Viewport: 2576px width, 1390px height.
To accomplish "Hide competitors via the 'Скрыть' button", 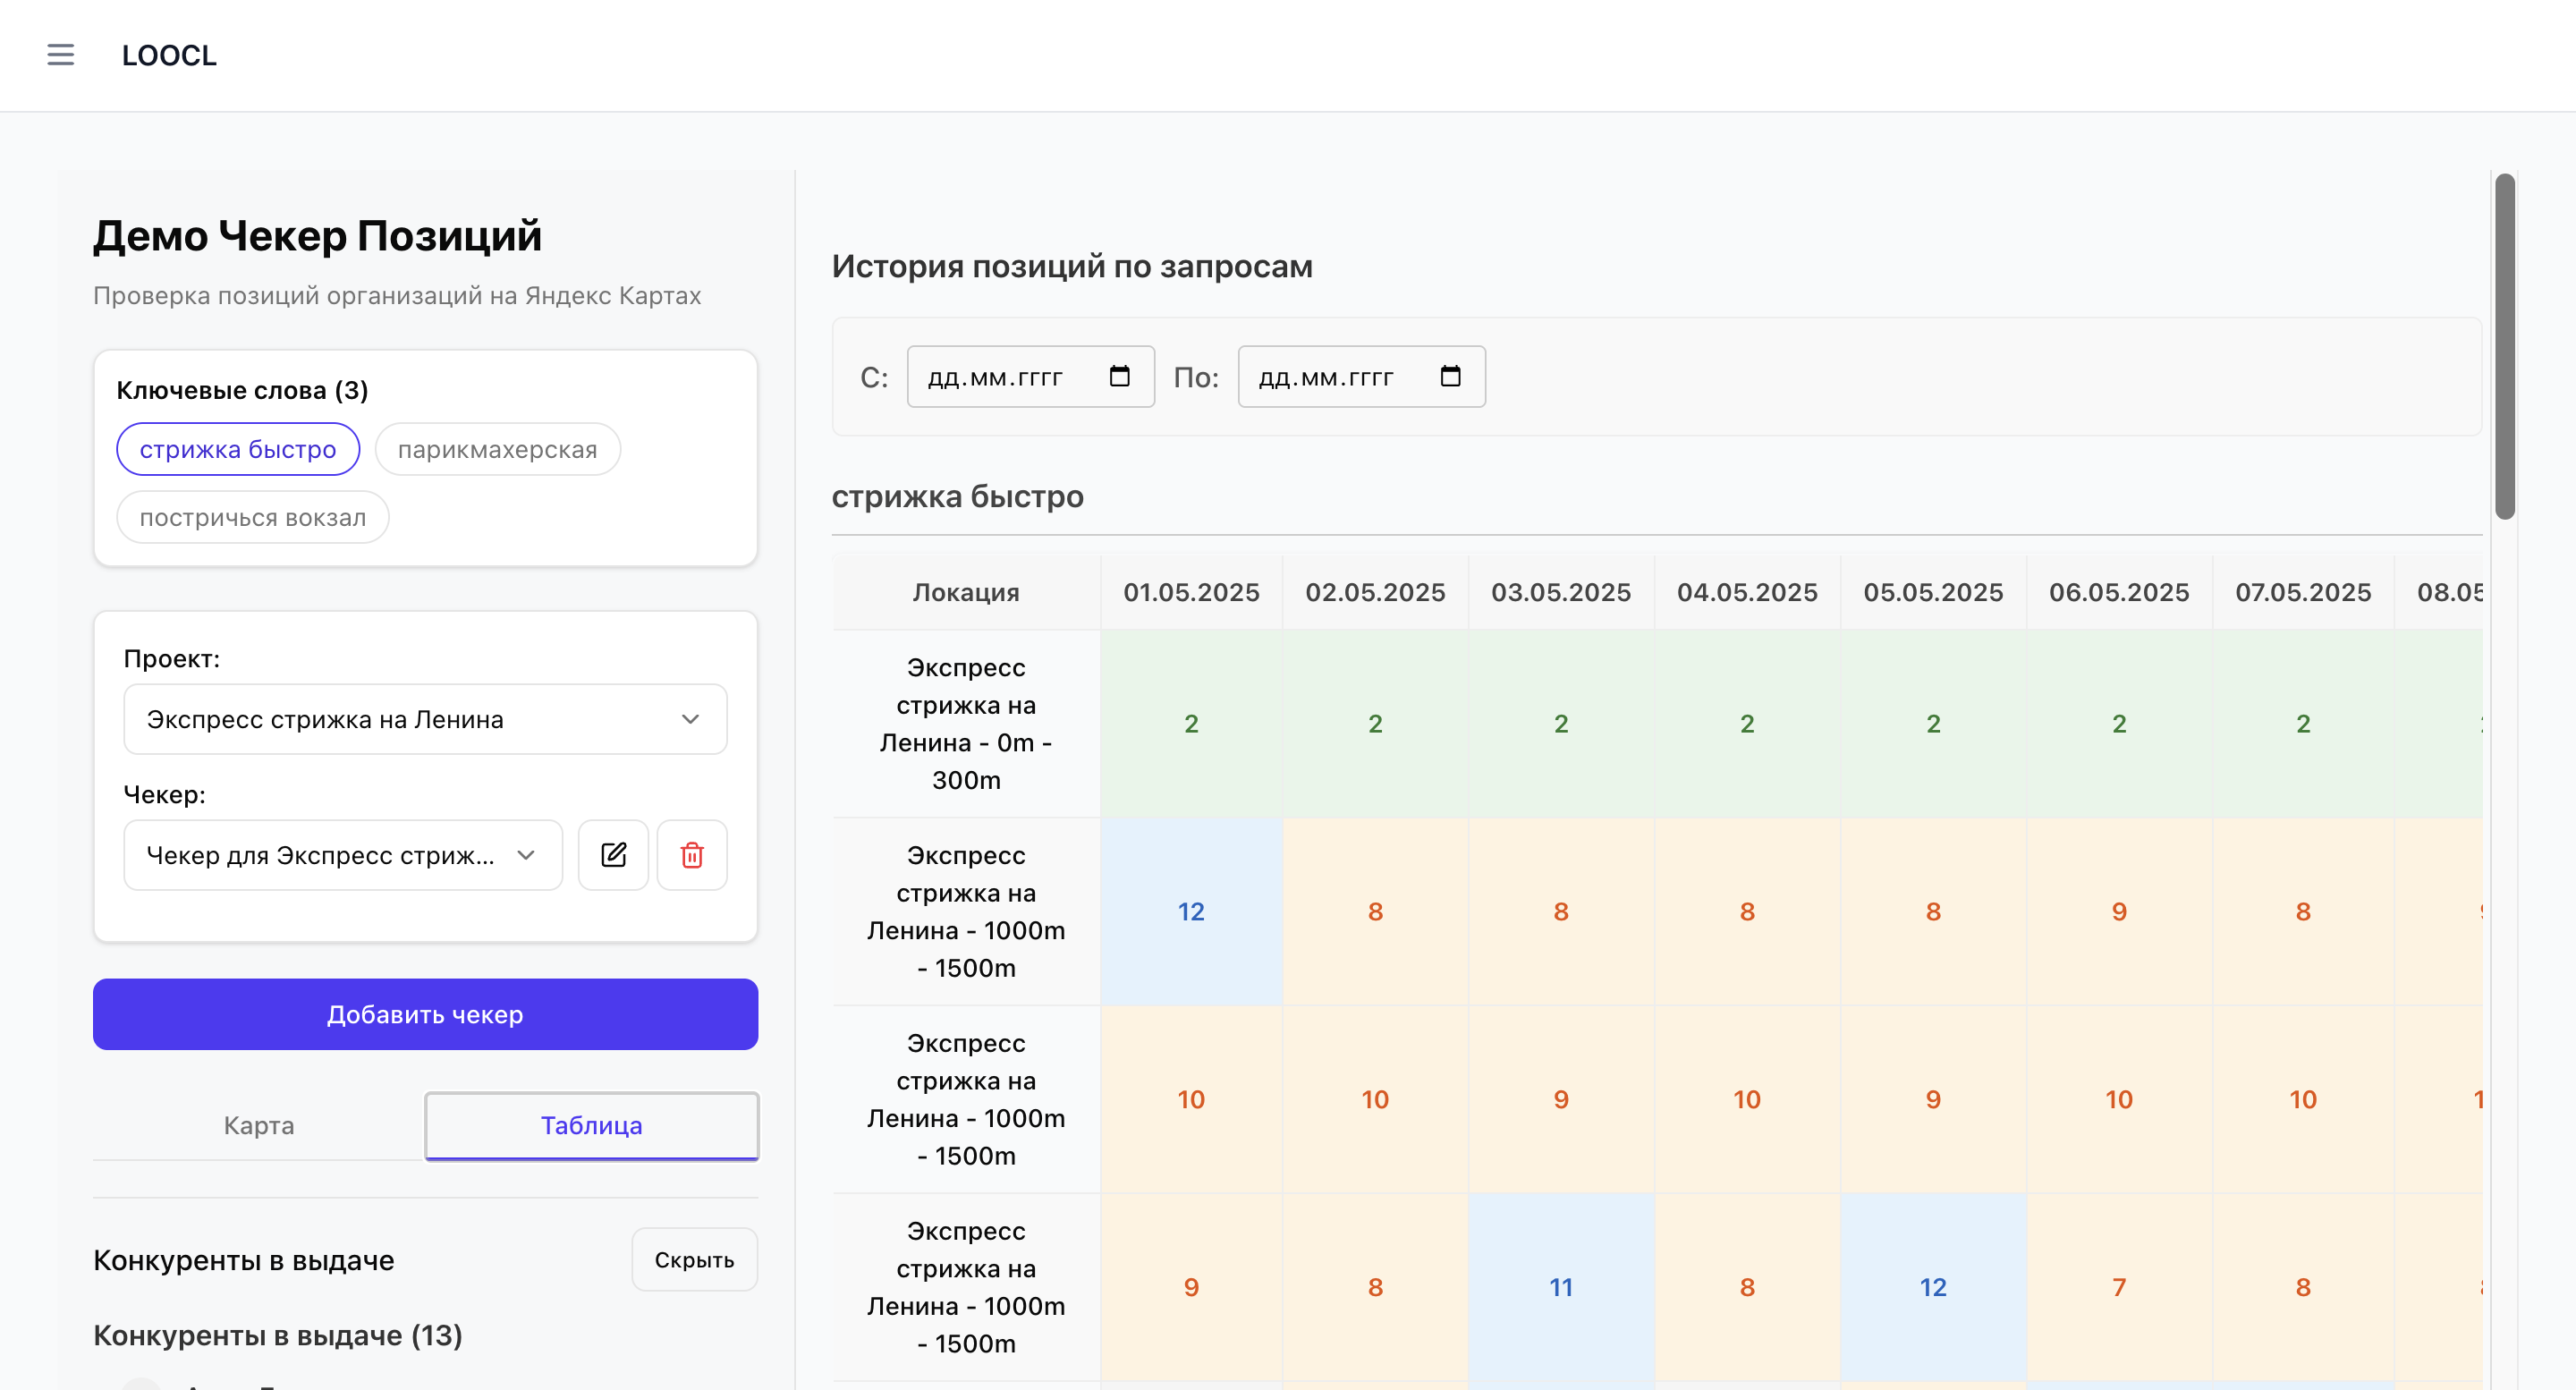I will pyautogui.click(x=694, y=1259).
